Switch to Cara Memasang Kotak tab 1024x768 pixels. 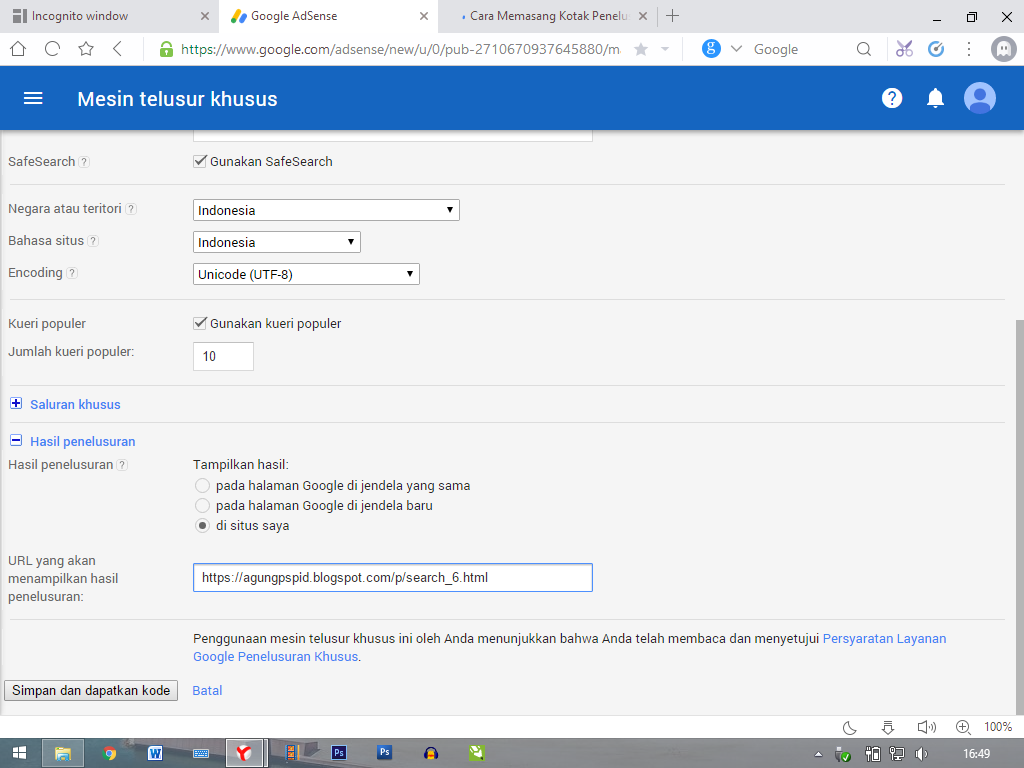click(x=540, y=16)
